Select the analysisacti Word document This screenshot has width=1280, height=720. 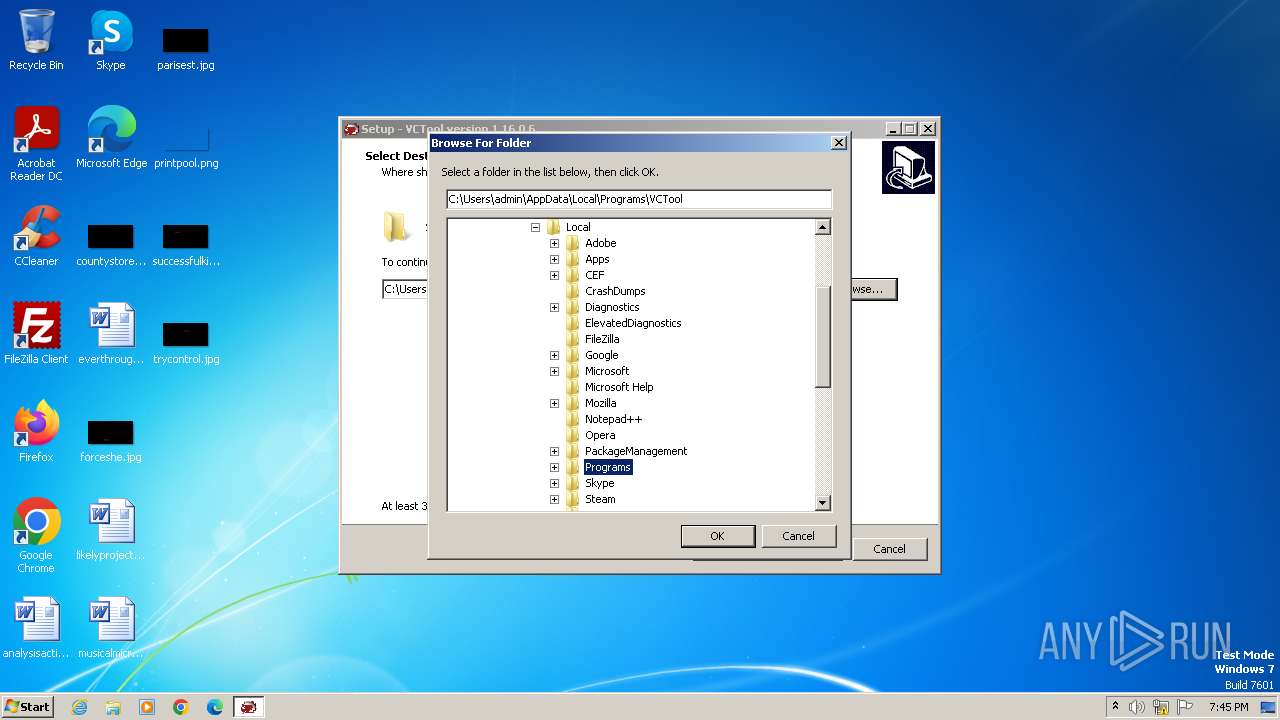[36, 628]
